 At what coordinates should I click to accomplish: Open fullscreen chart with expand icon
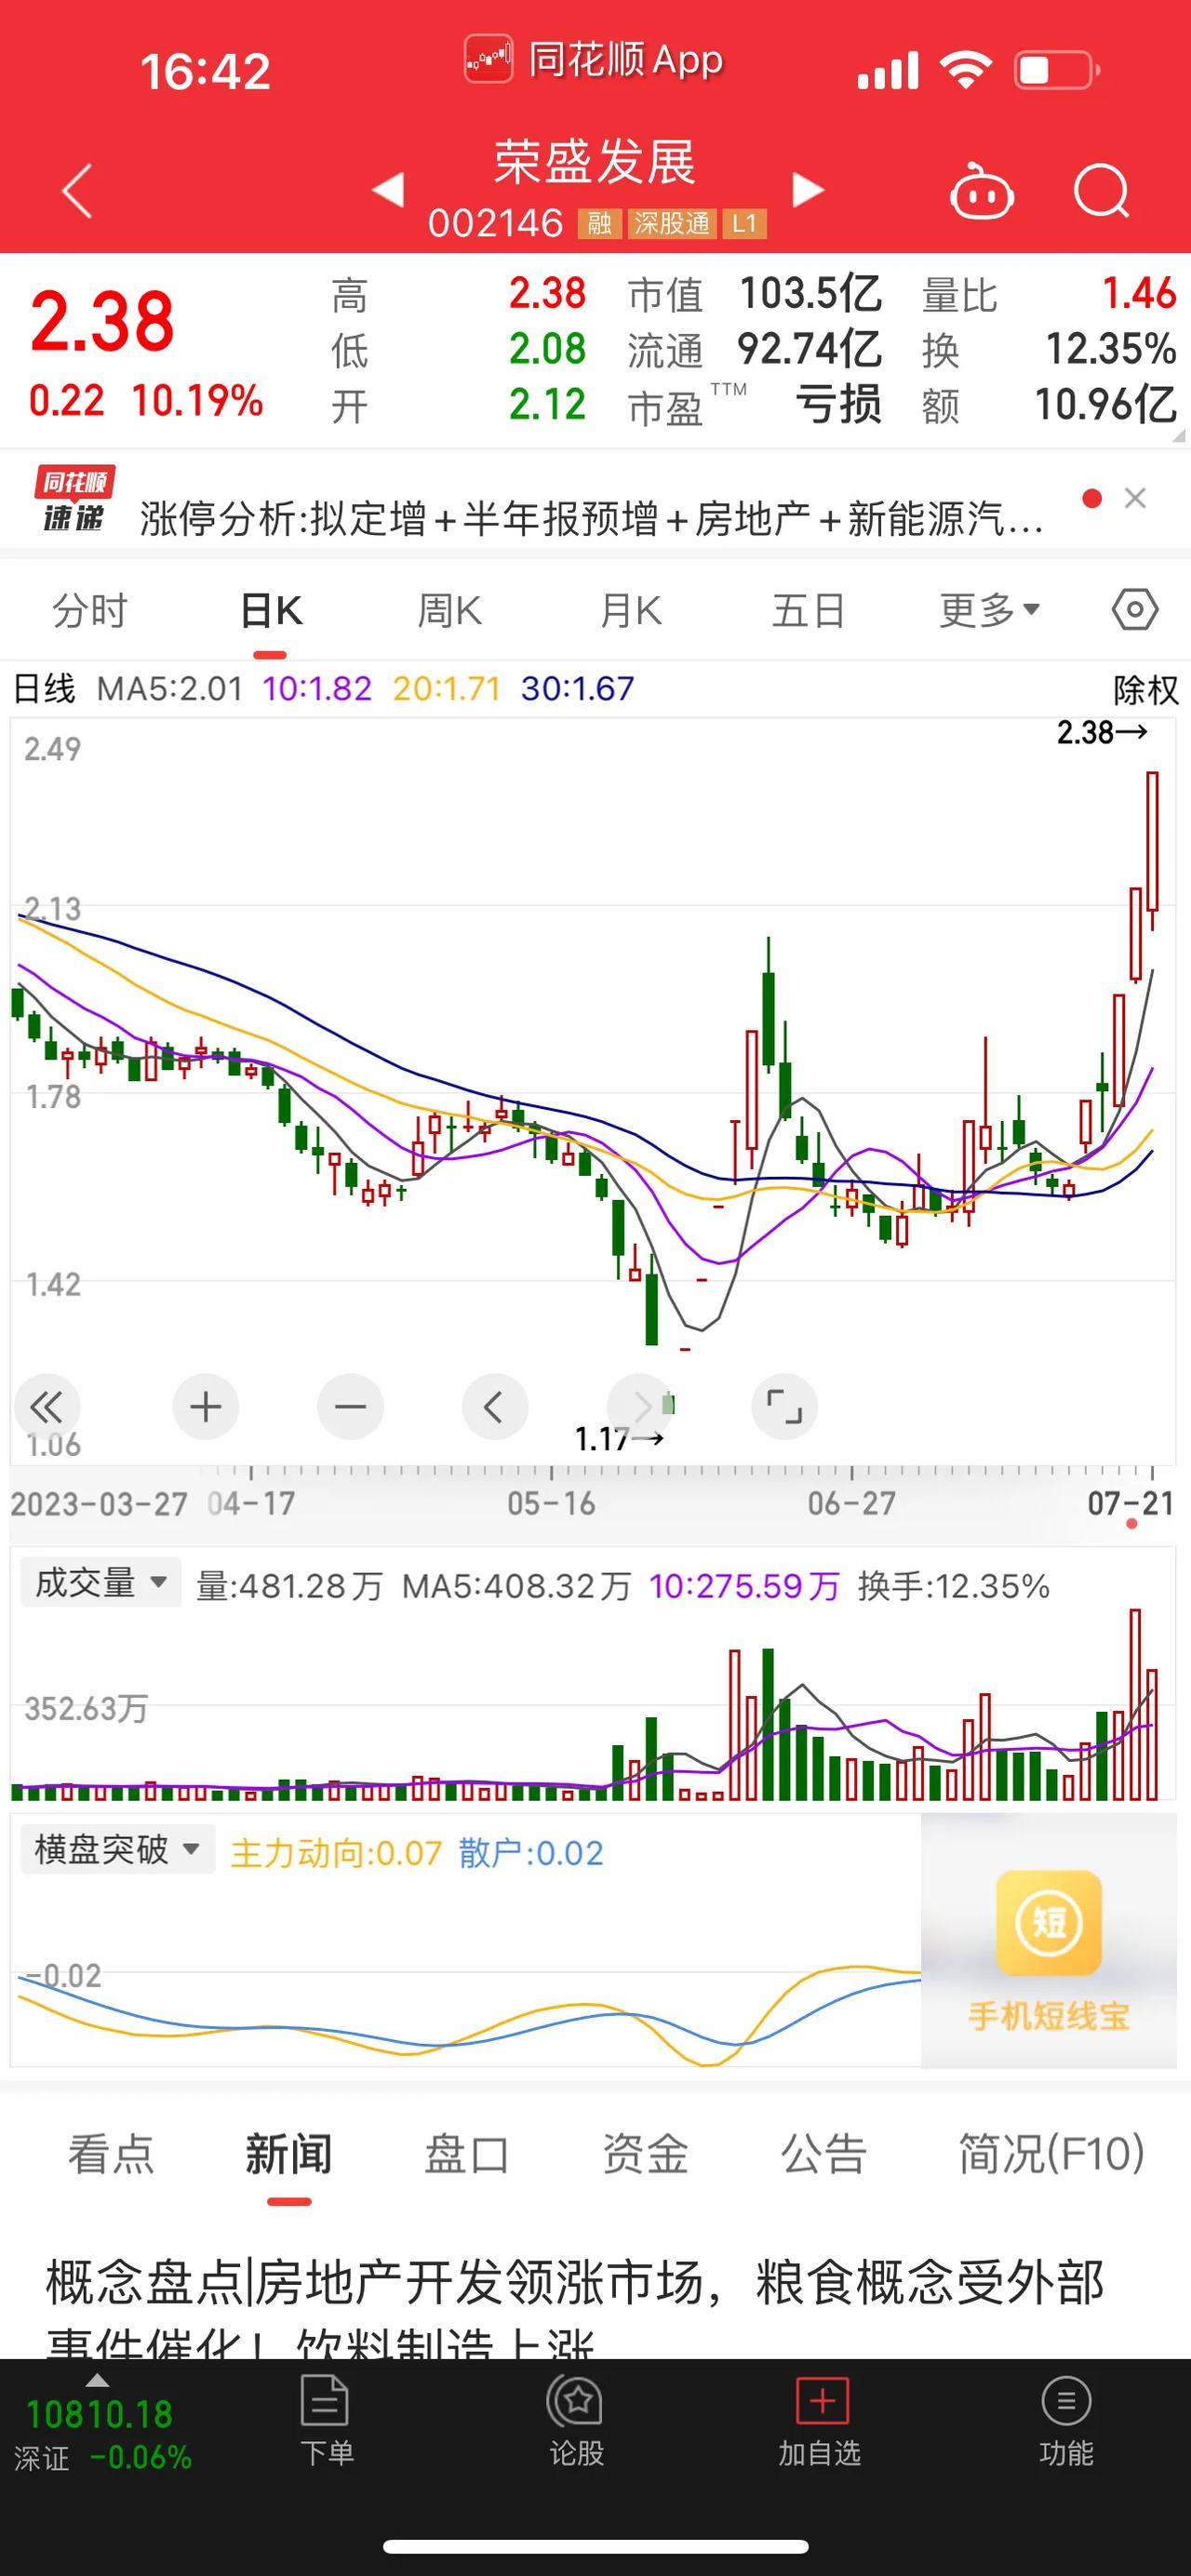[784, 1407]
